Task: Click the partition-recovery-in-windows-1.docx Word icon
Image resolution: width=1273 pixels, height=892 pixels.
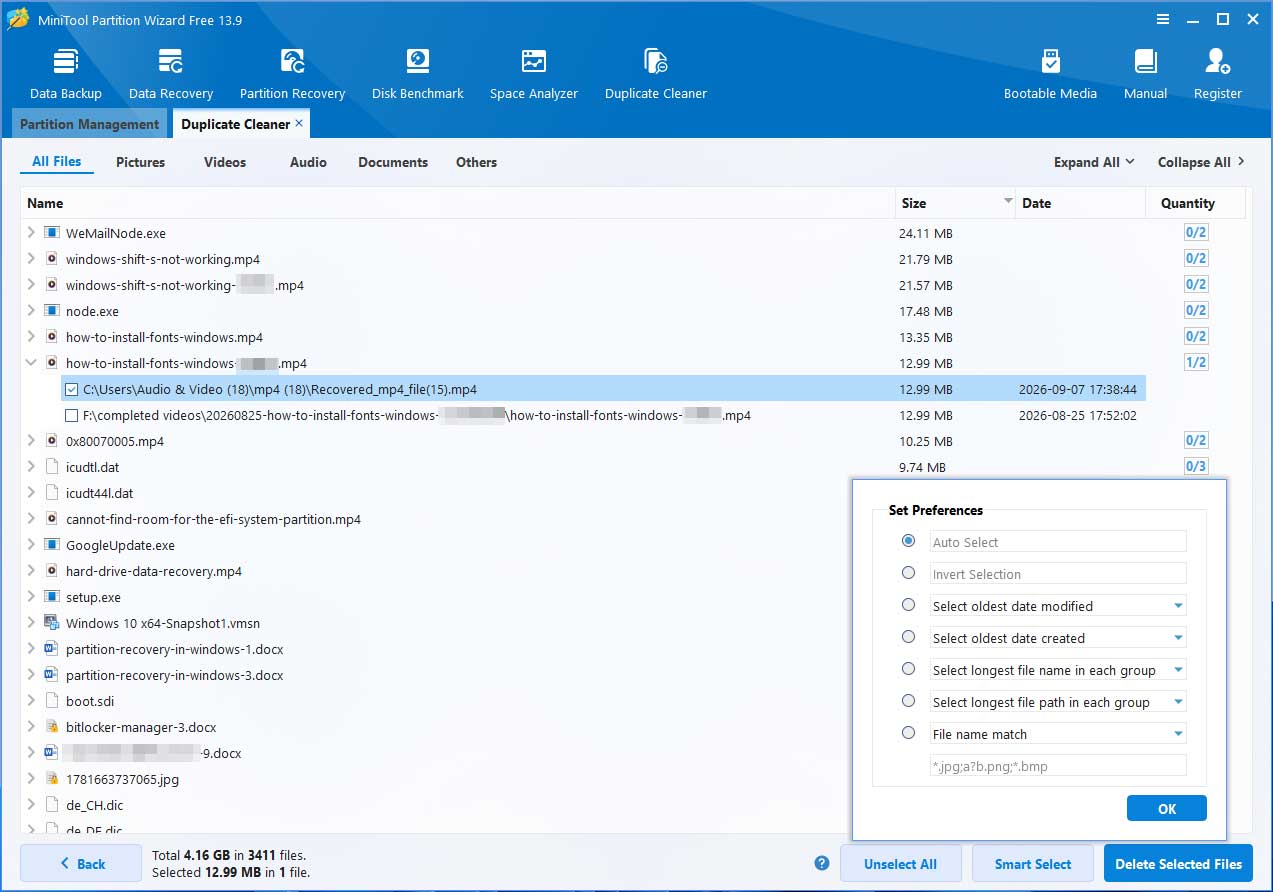Action: click(52, 649)
